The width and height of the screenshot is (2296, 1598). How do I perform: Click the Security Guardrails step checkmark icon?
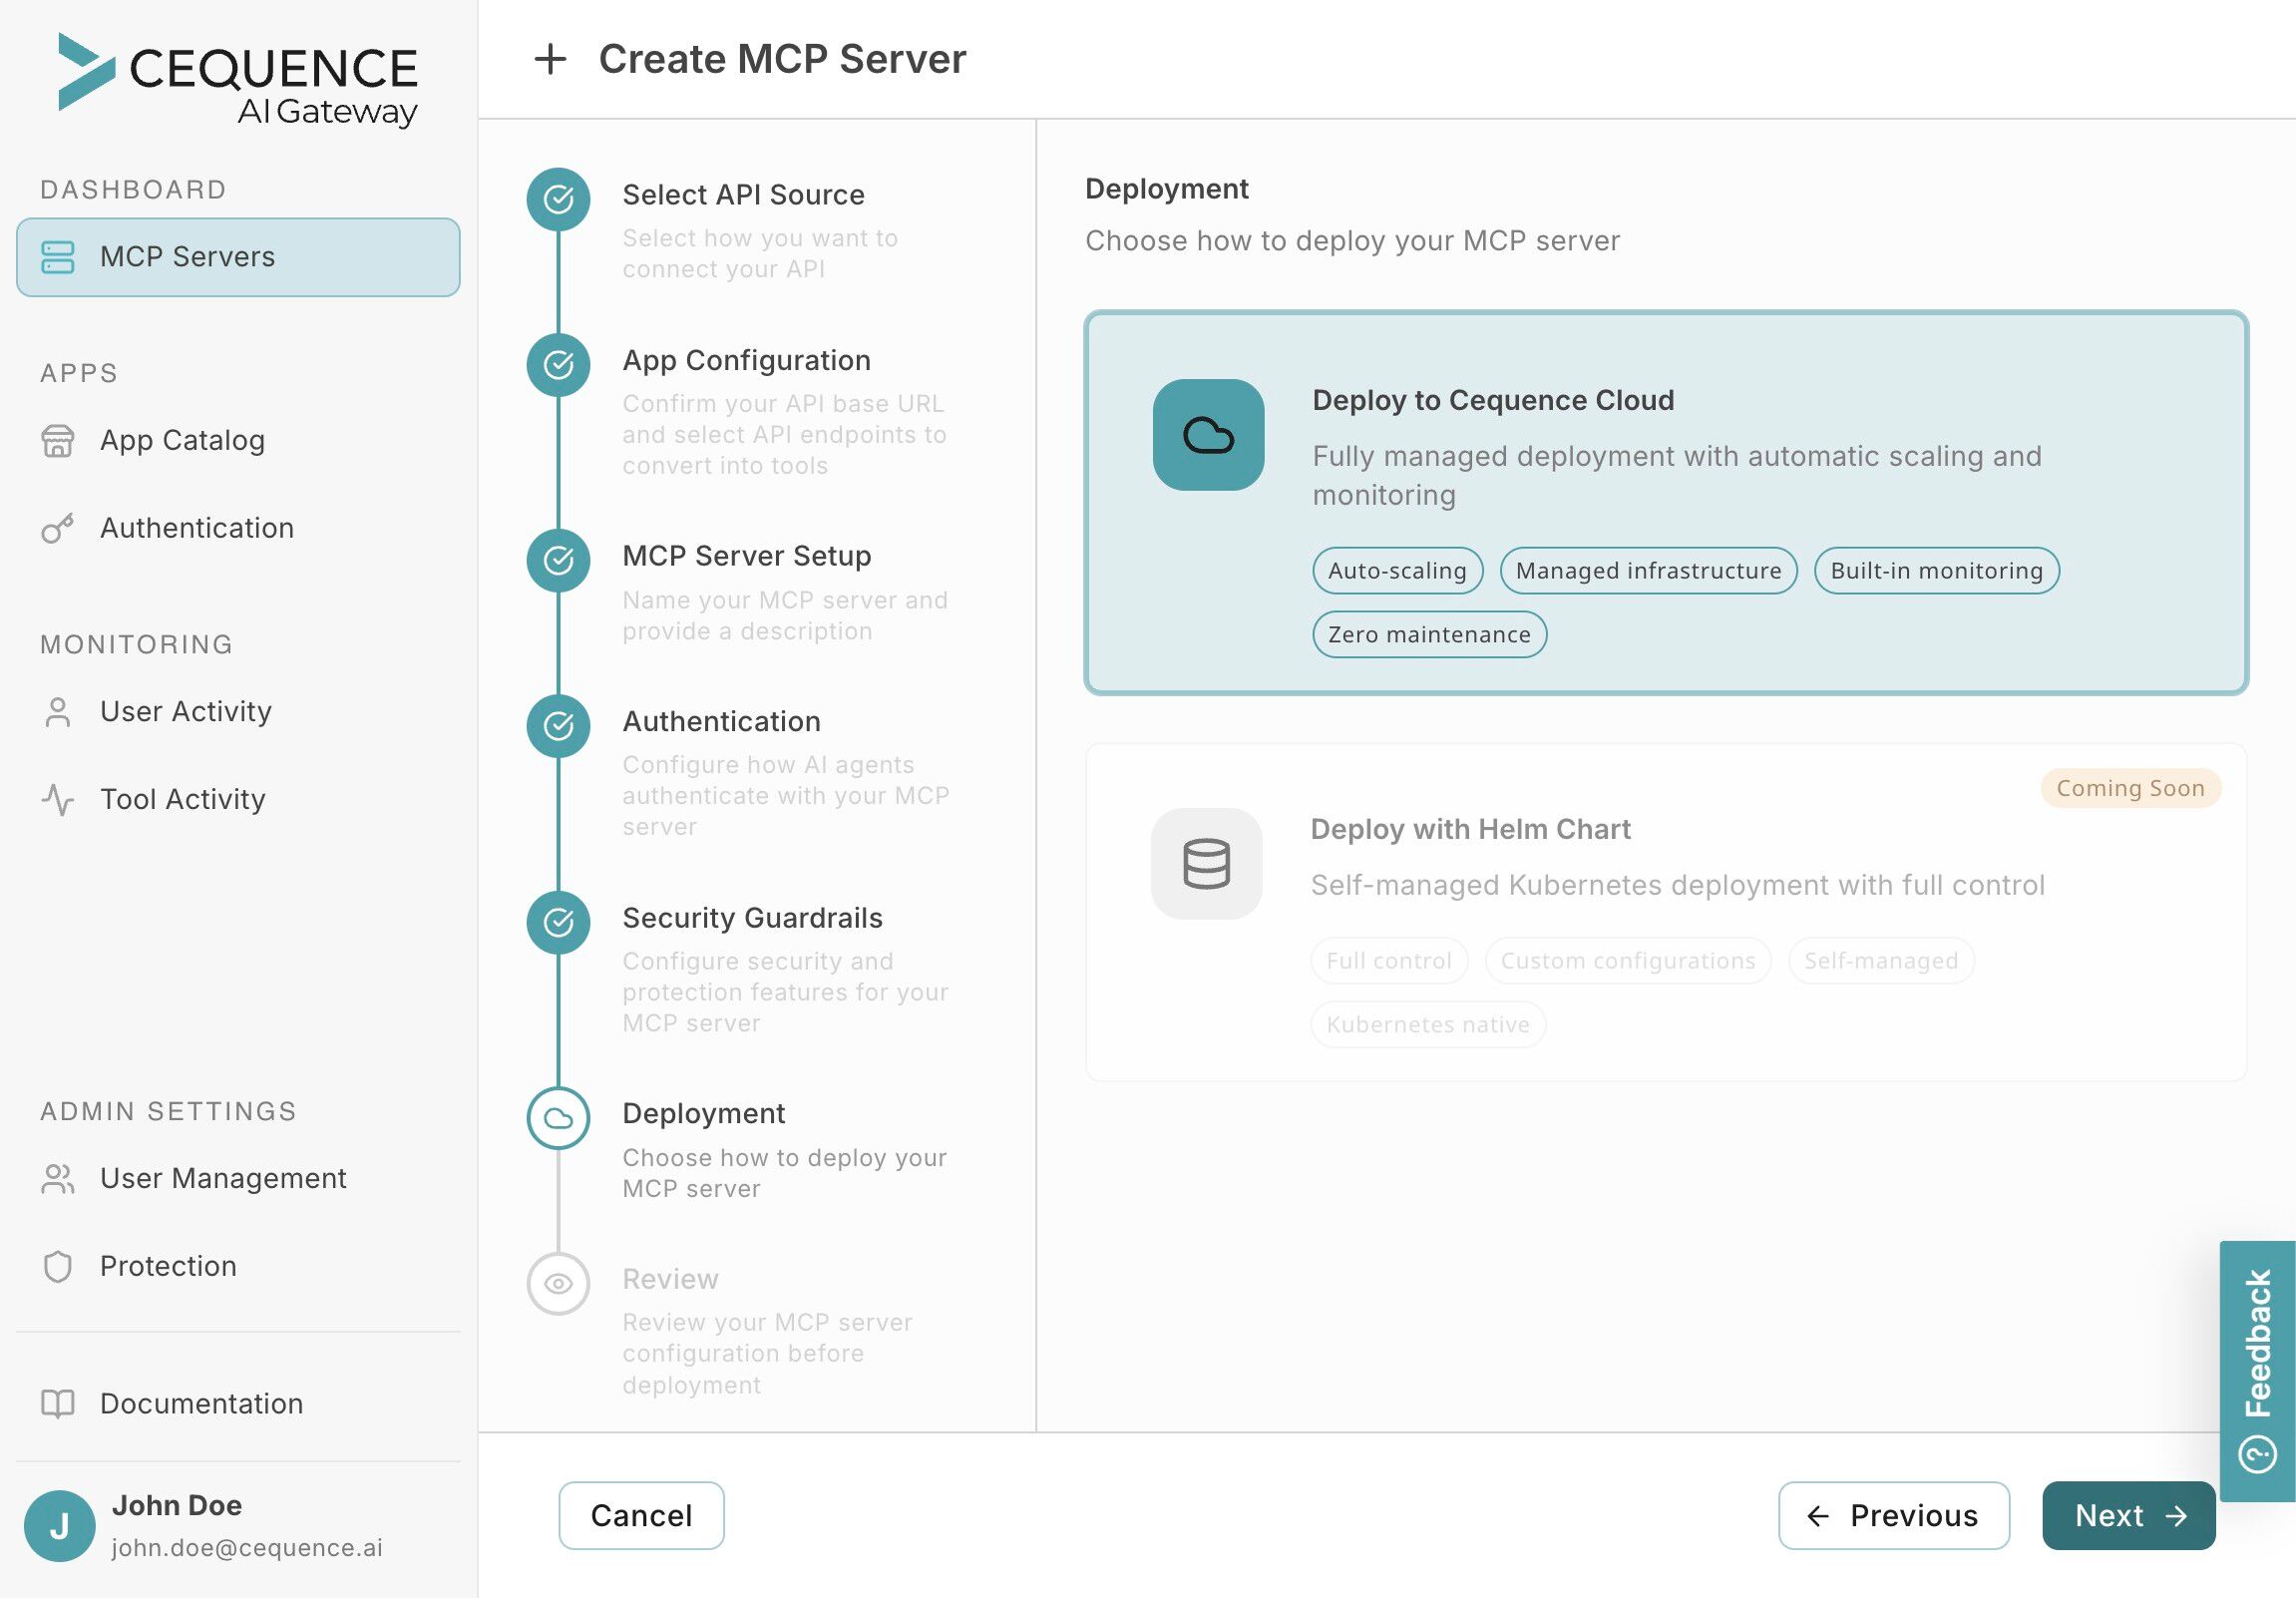pyautogui.click(x=558, y=922)
